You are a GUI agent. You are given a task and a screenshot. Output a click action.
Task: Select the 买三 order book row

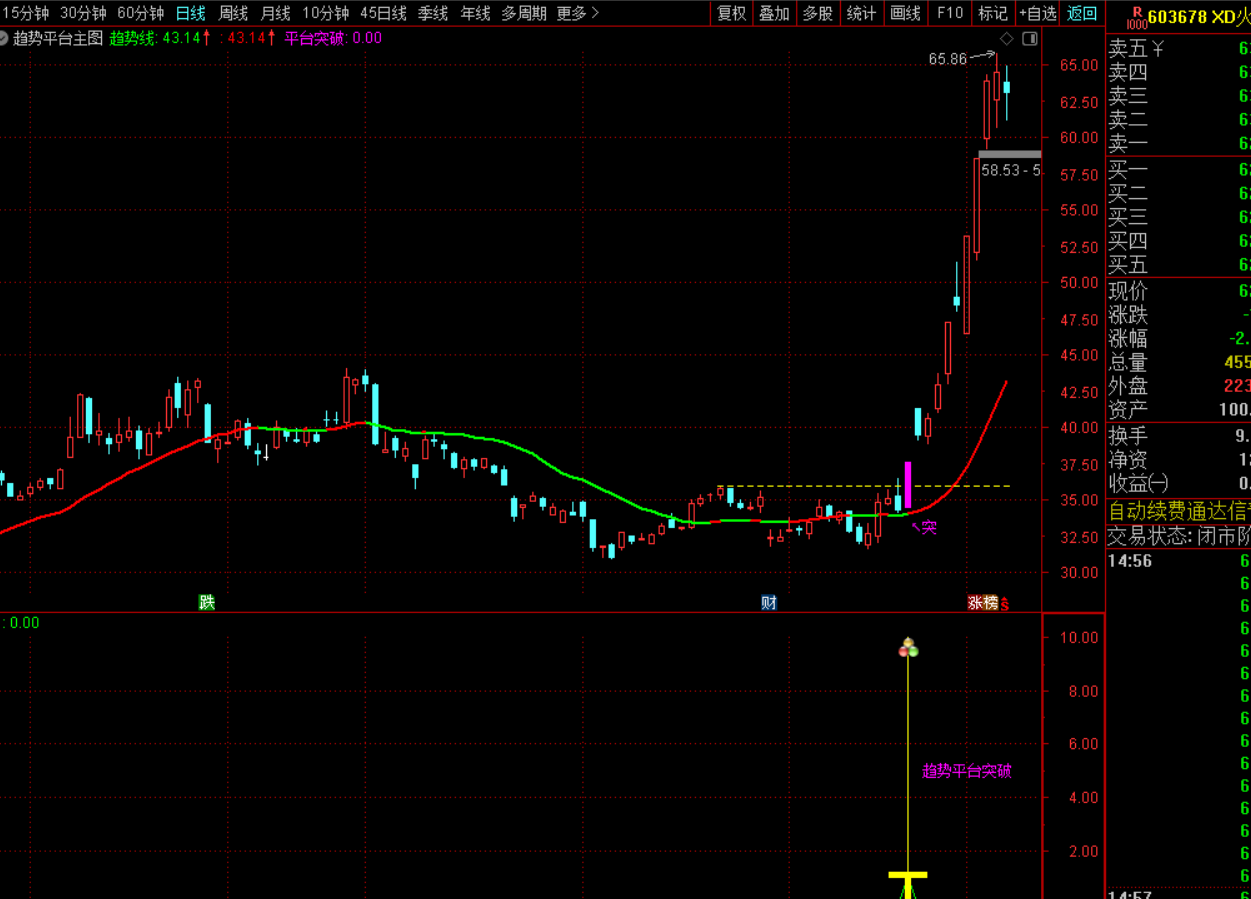click(1178, 217)
